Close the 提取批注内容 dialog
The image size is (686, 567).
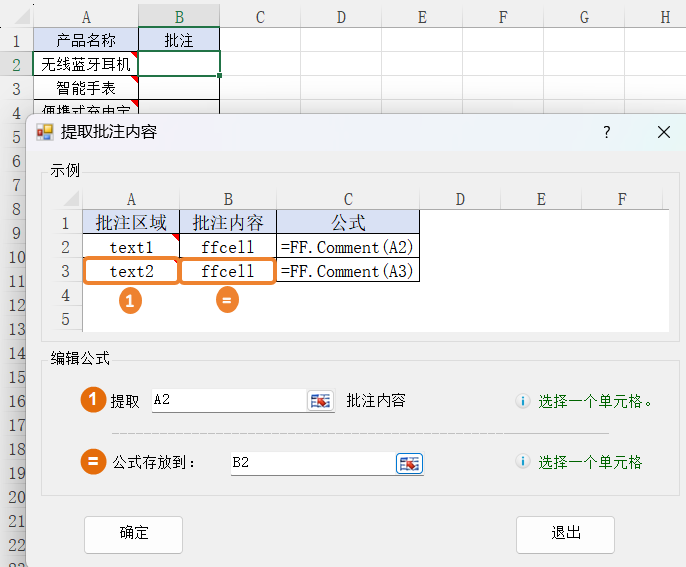(x=663, y=132)
